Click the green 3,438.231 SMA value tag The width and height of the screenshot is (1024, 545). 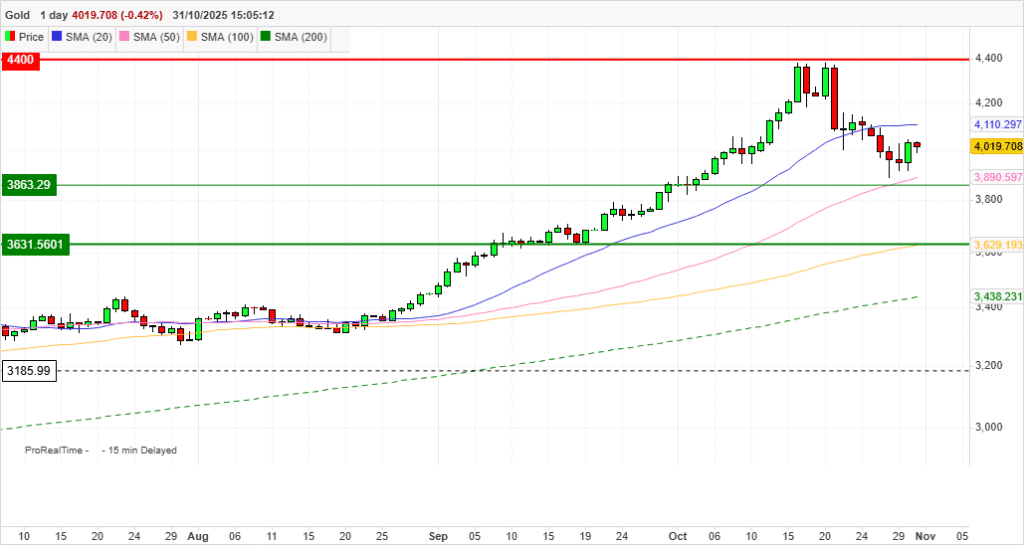pyautogui.click(x=997, y=297)
